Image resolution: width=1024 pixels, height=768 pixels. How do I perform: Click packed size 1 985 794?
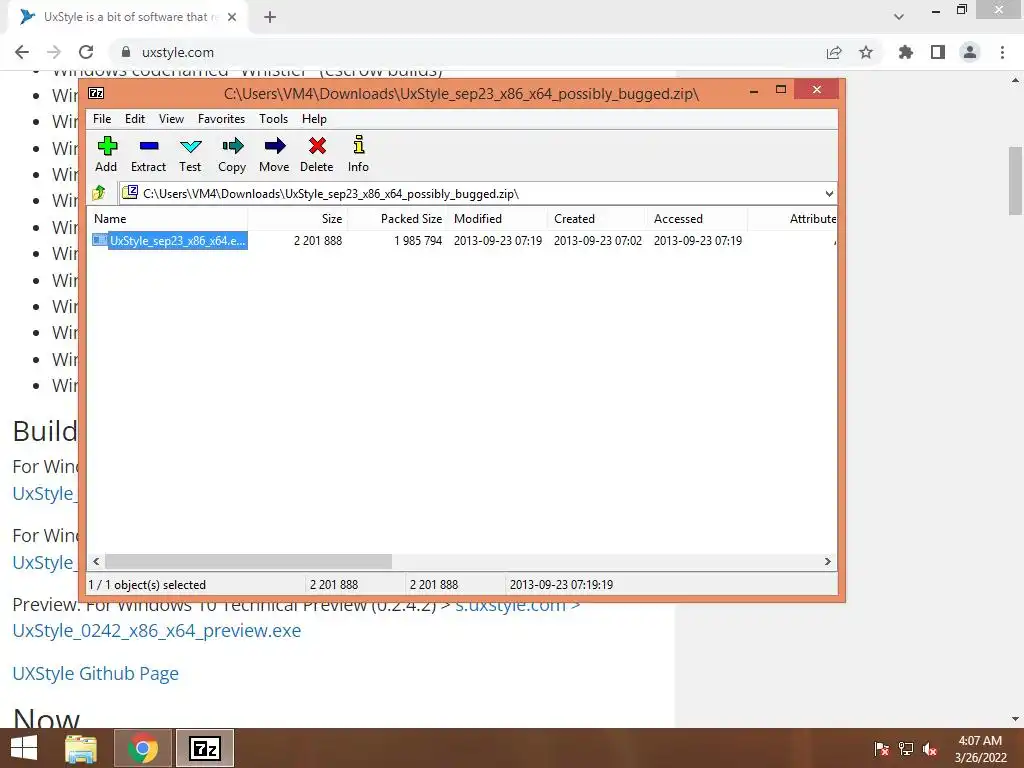pyautogui.click(x=418, y=240)
